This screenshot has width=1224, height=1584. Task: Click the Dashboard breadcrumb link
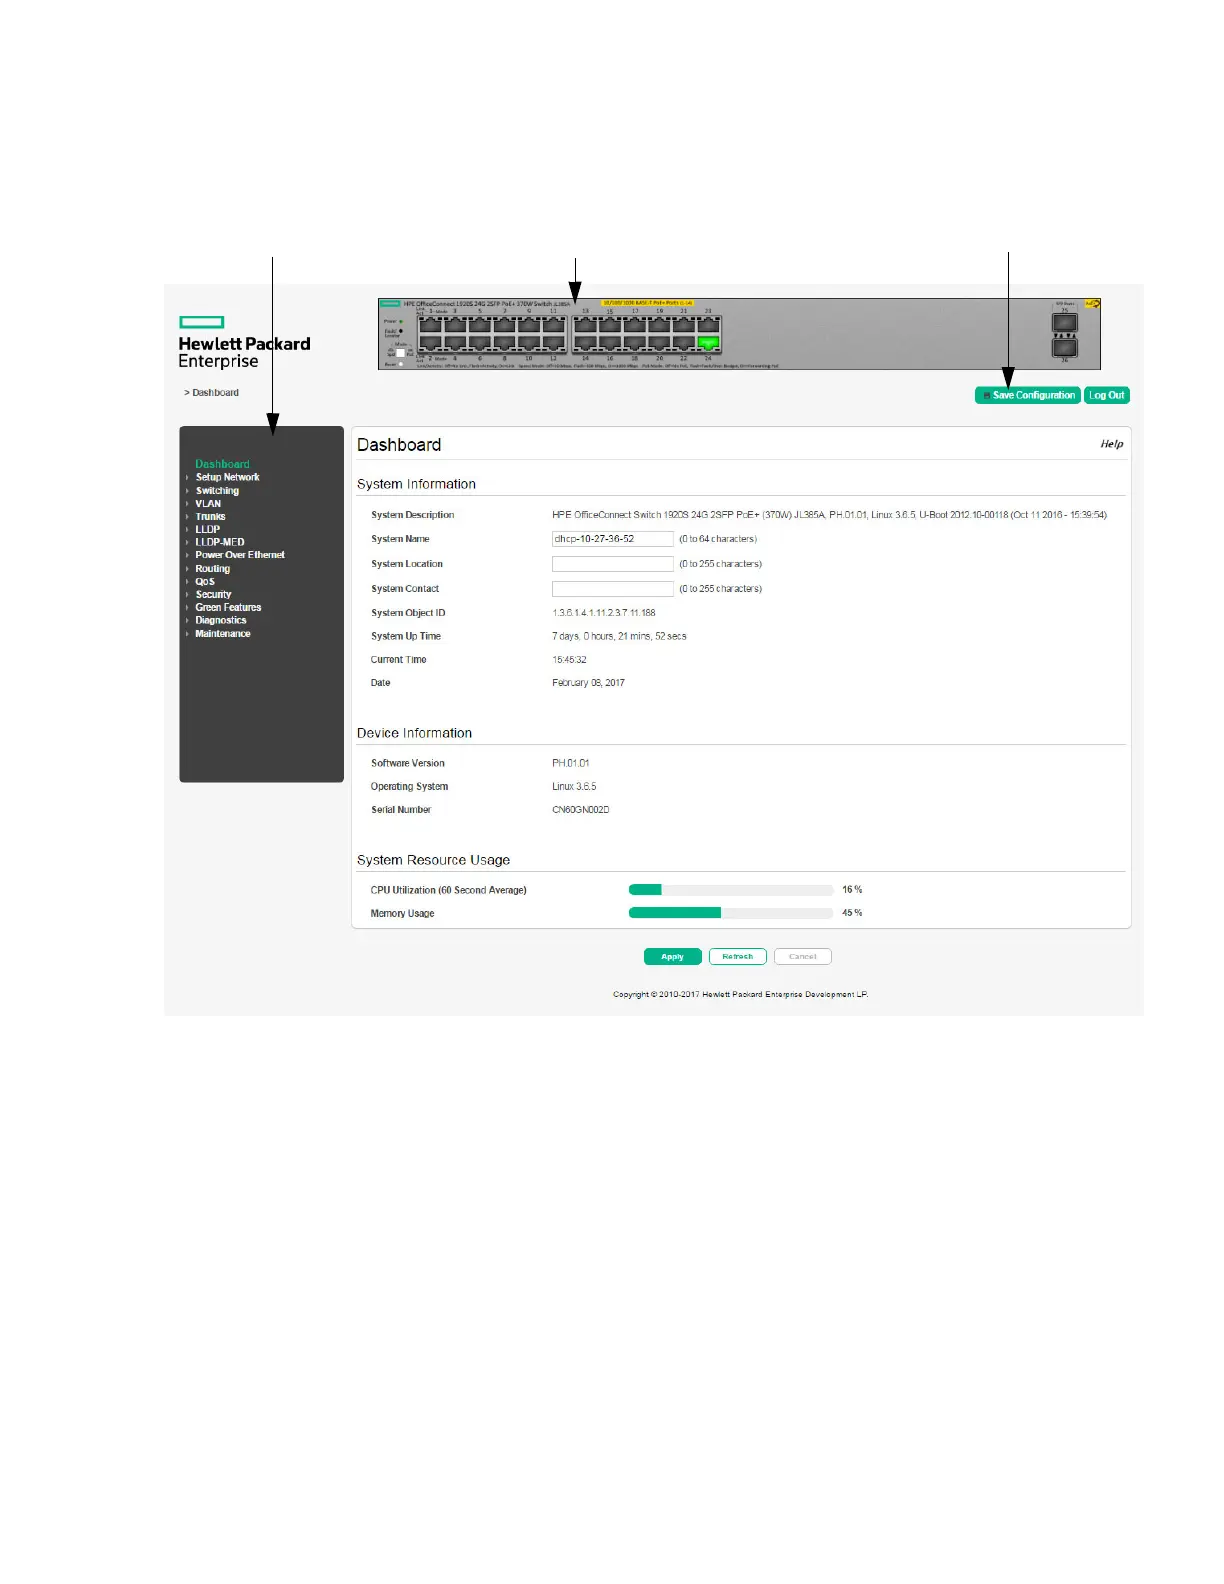(x=215, y=393)
